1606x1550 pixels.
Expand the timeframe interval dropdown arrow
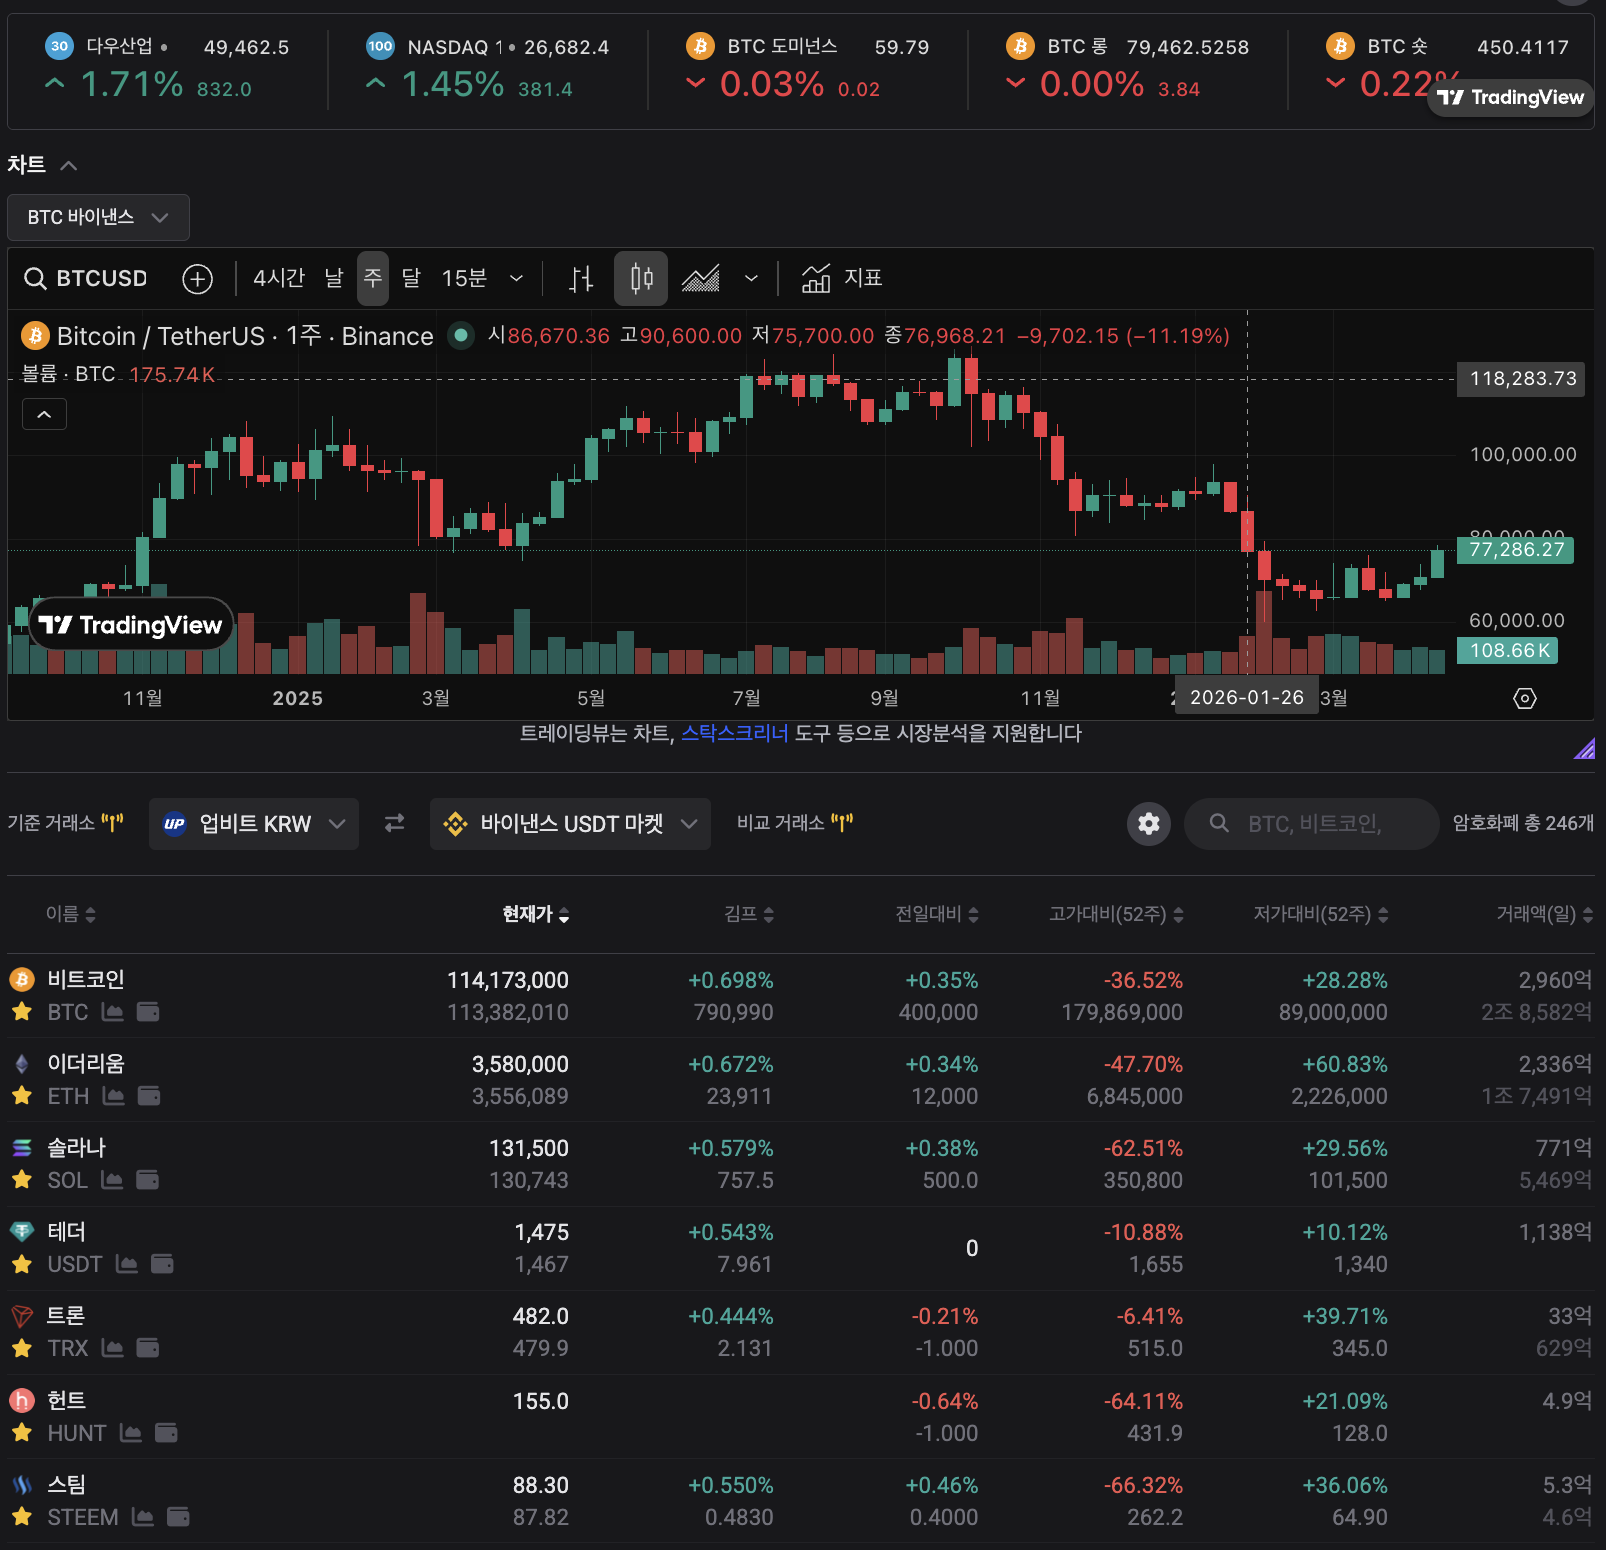tap(516, 278)
